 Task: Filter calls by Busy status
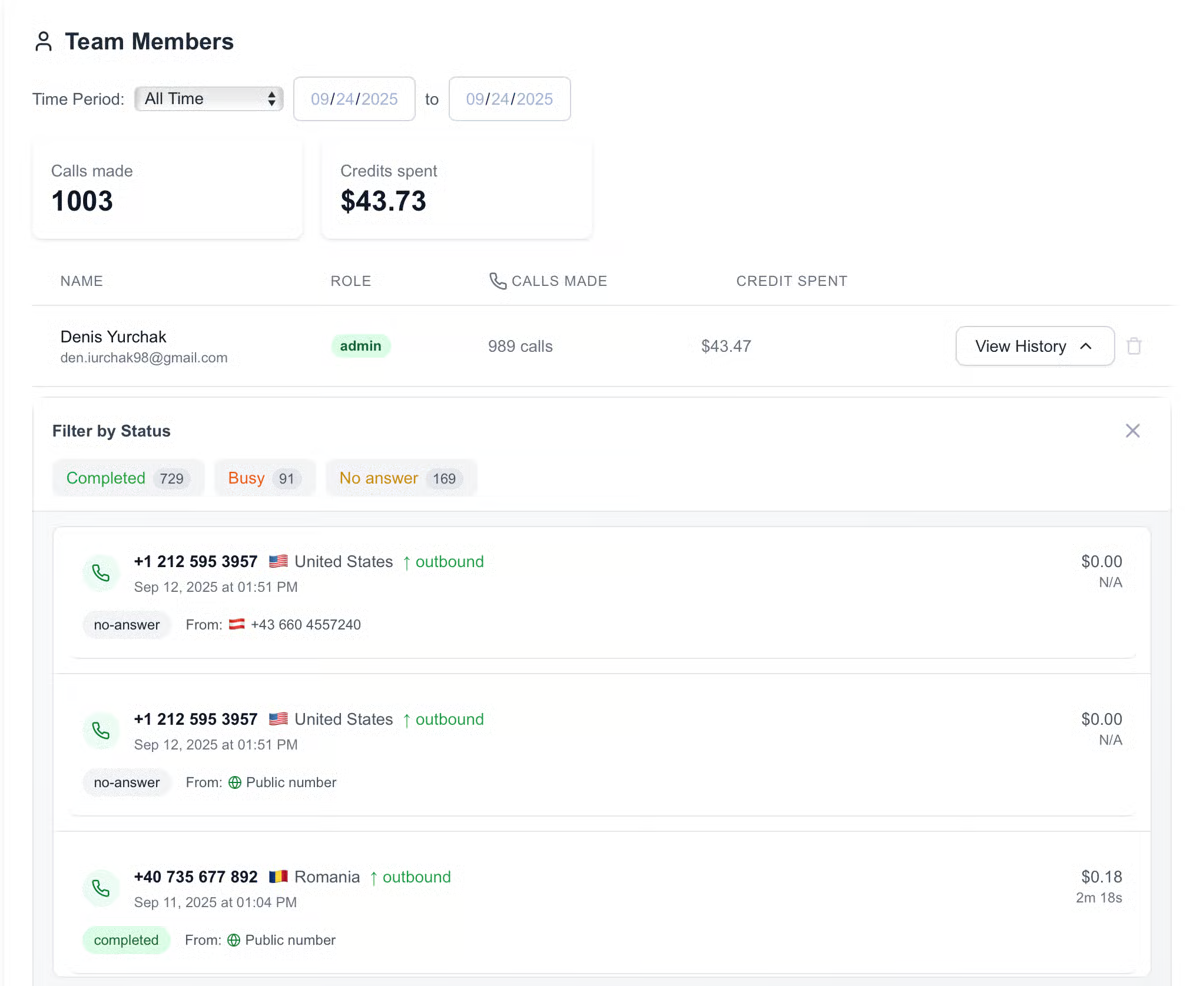click(x=264, y=478)
